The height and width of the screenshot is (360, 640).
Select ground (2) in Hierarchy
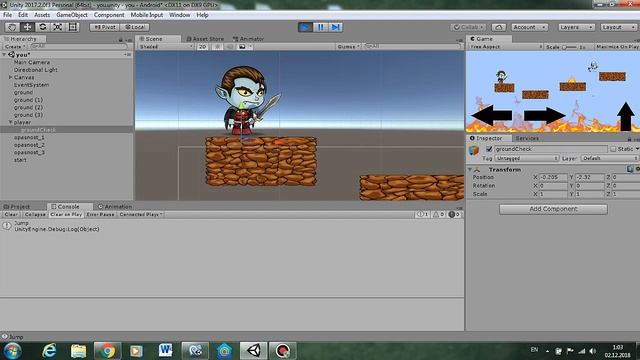28,107
